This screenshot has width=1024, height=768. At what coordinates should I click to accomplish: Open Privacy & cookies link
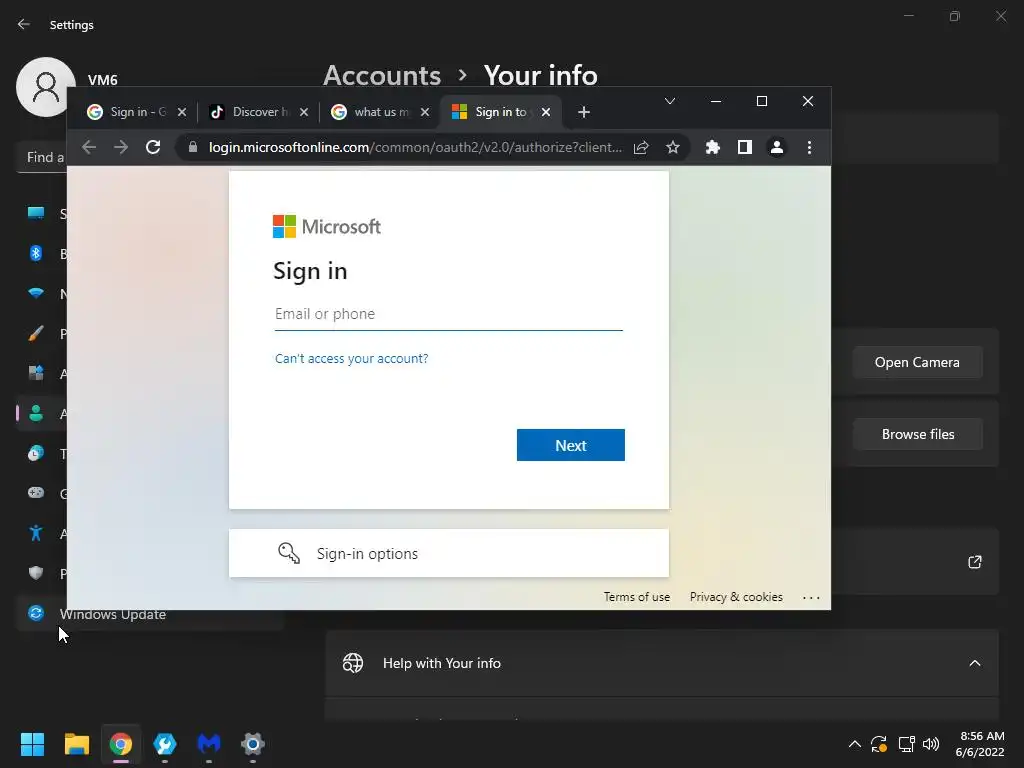click(x=736, y=597)
